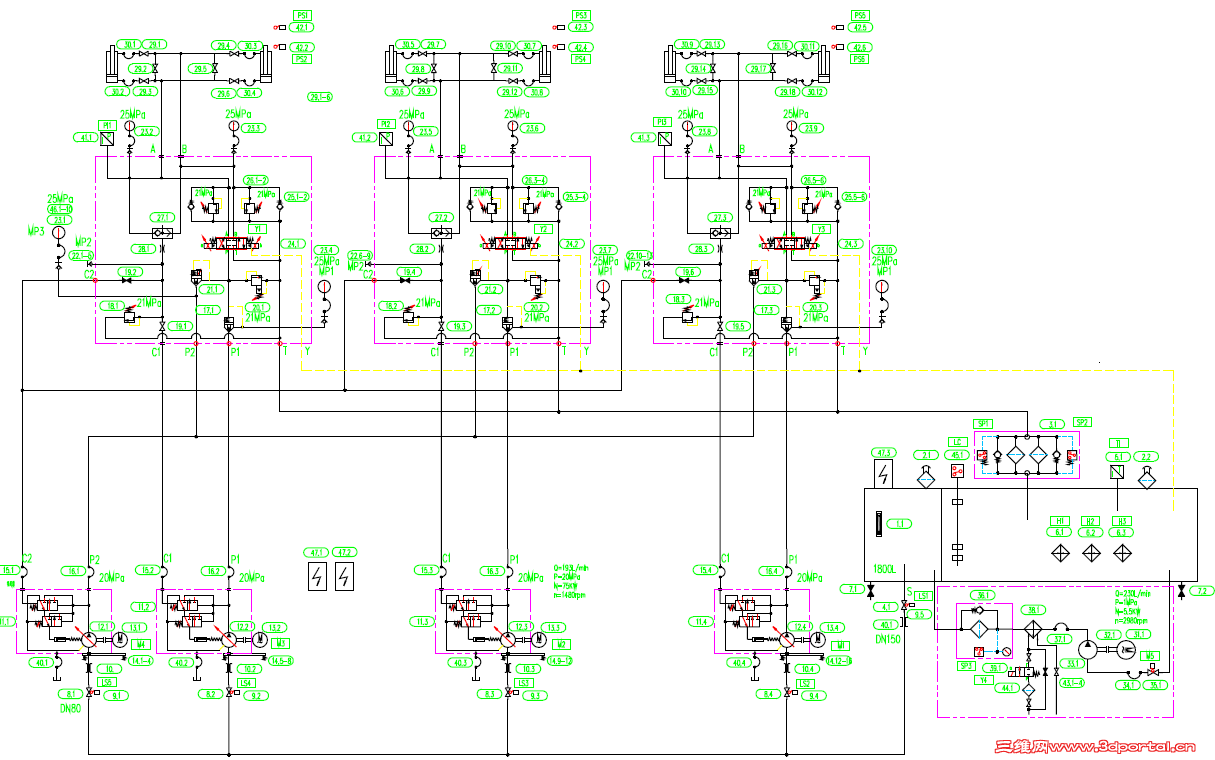The width and height of the screenshot is (1215, 760).
Task: Select the circulation pump symbol near label 32.1
Action: 1087,649
